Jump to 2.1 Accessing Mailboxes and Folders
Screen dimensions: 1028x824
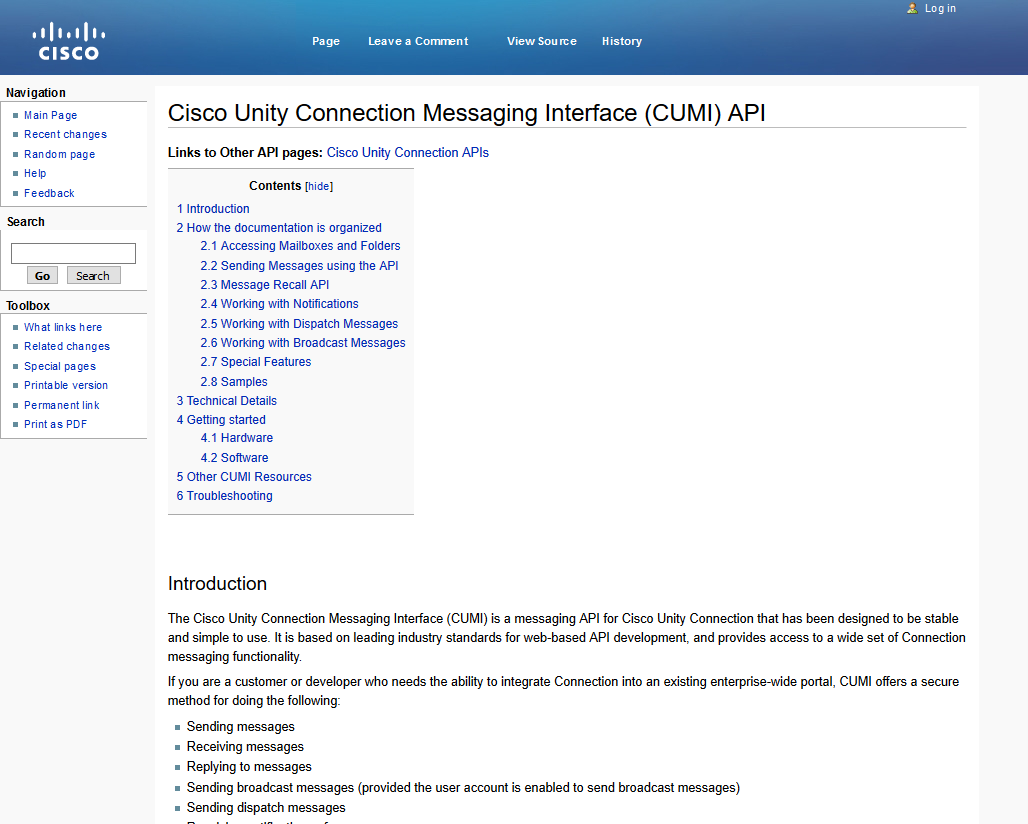click(x=300, y=246)
